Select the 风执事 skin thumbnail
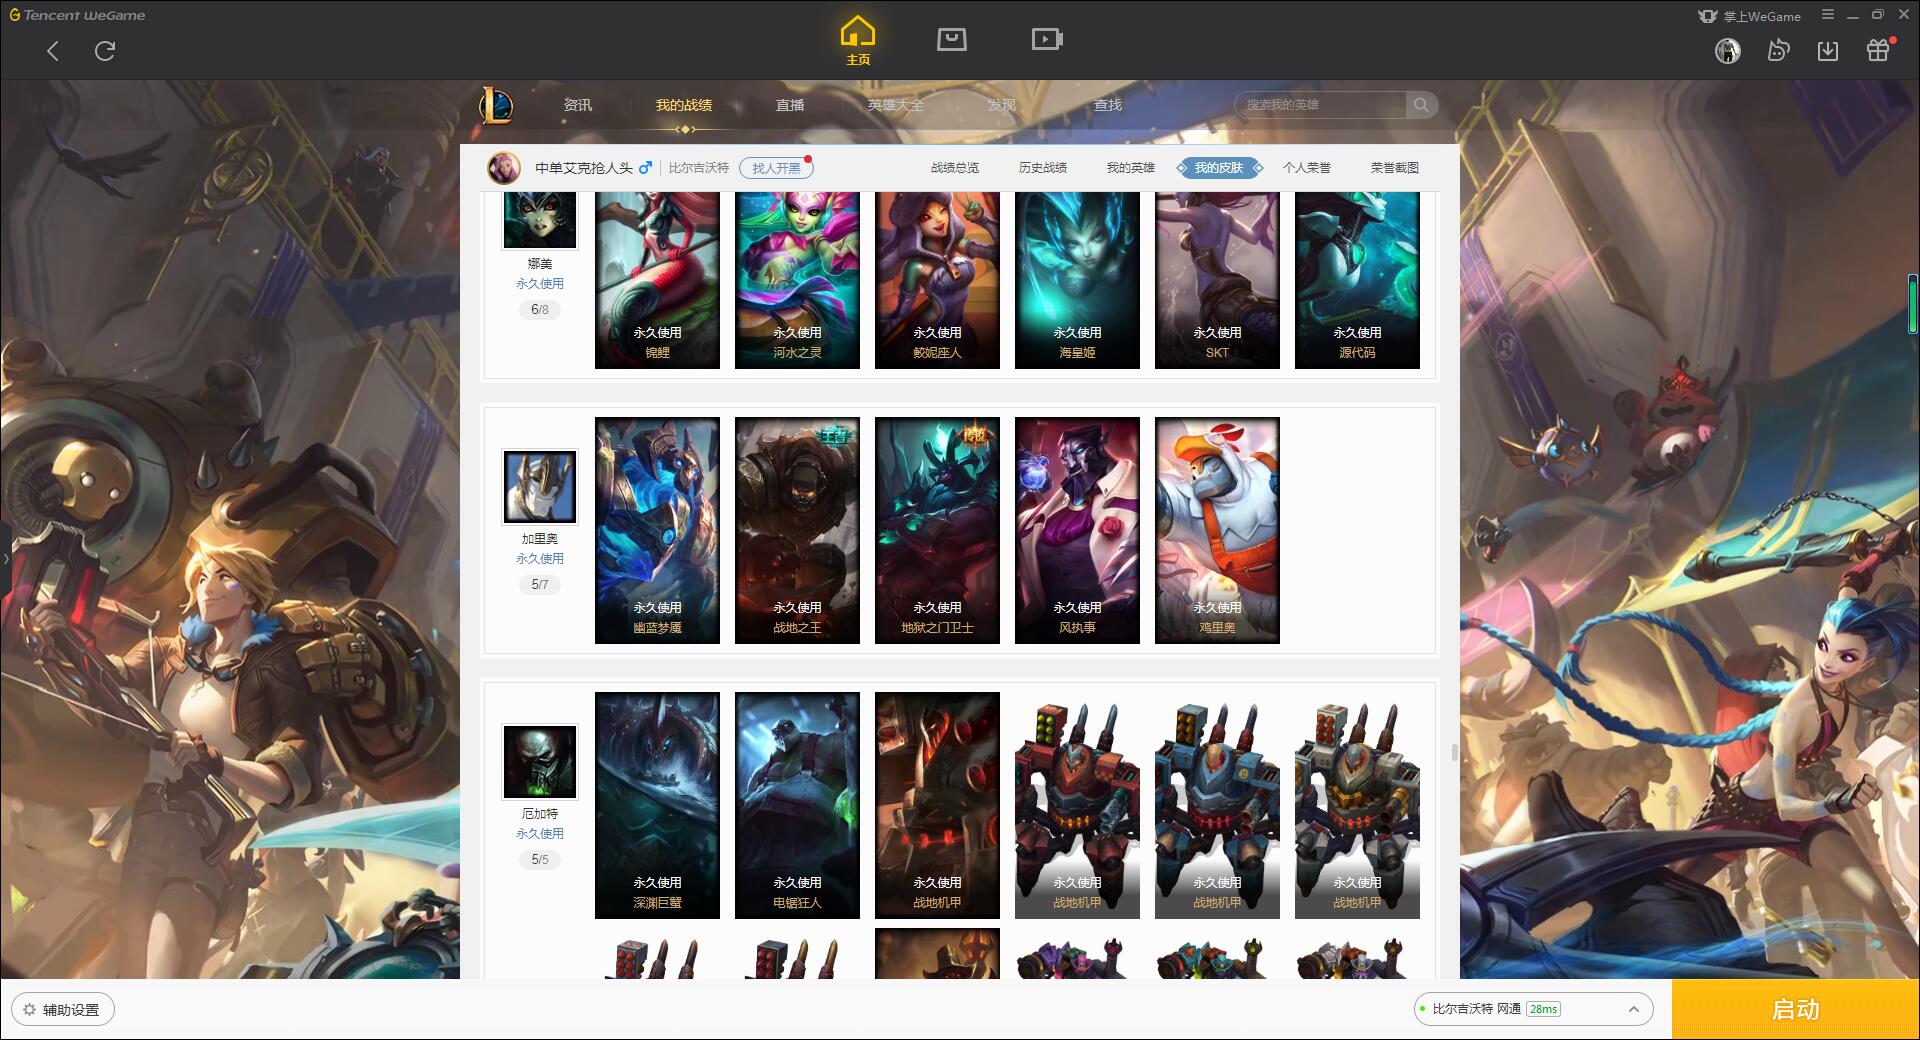This screenshot has width=1920, height=1040. [x=1077, y=530]
